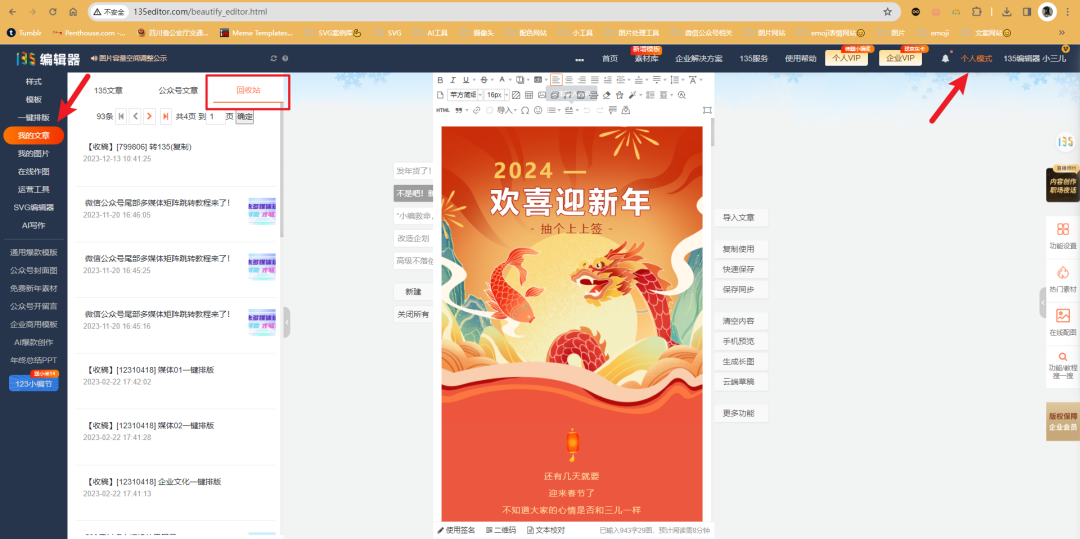Click the help question mark icon

coord(285,59)
